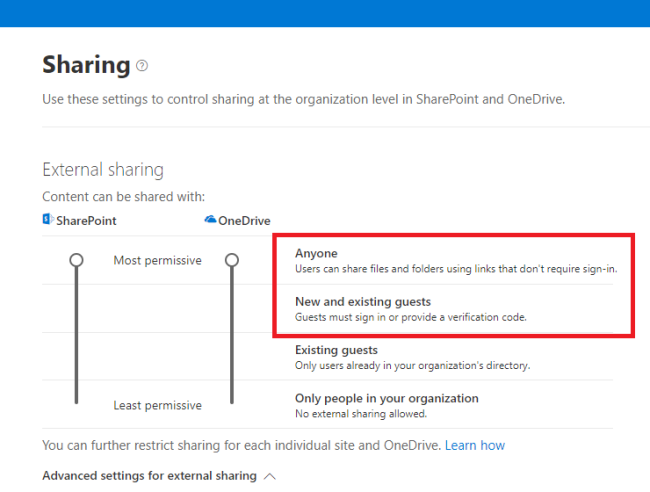Choose the Anyone sharing level
Viewport: 650px width, 492px height.
316,253
